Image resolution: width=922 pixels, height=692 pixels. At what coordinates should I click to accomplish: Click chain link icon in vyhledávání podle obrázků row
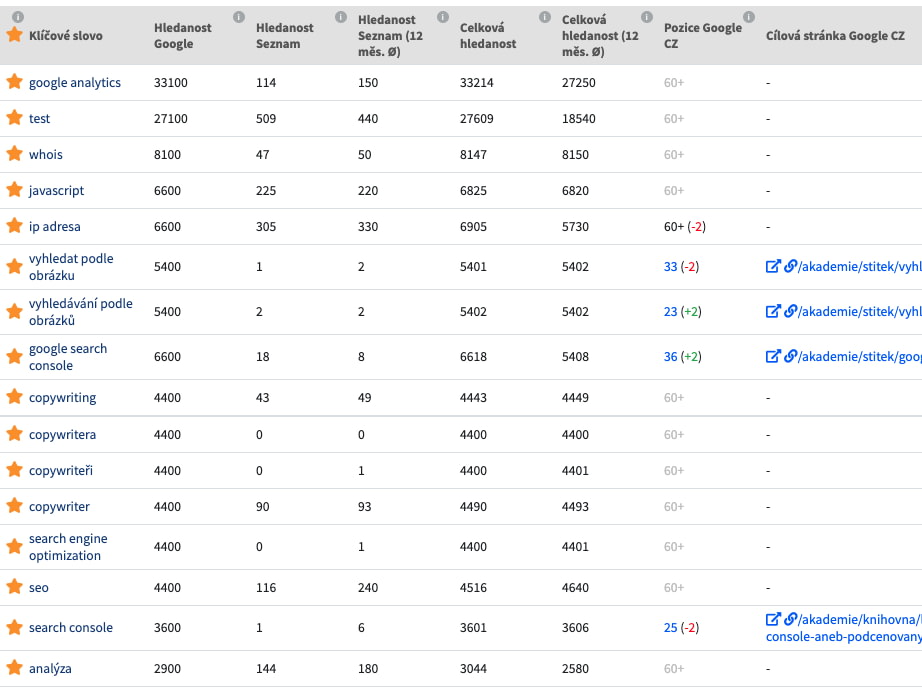[x=790, y=311]
